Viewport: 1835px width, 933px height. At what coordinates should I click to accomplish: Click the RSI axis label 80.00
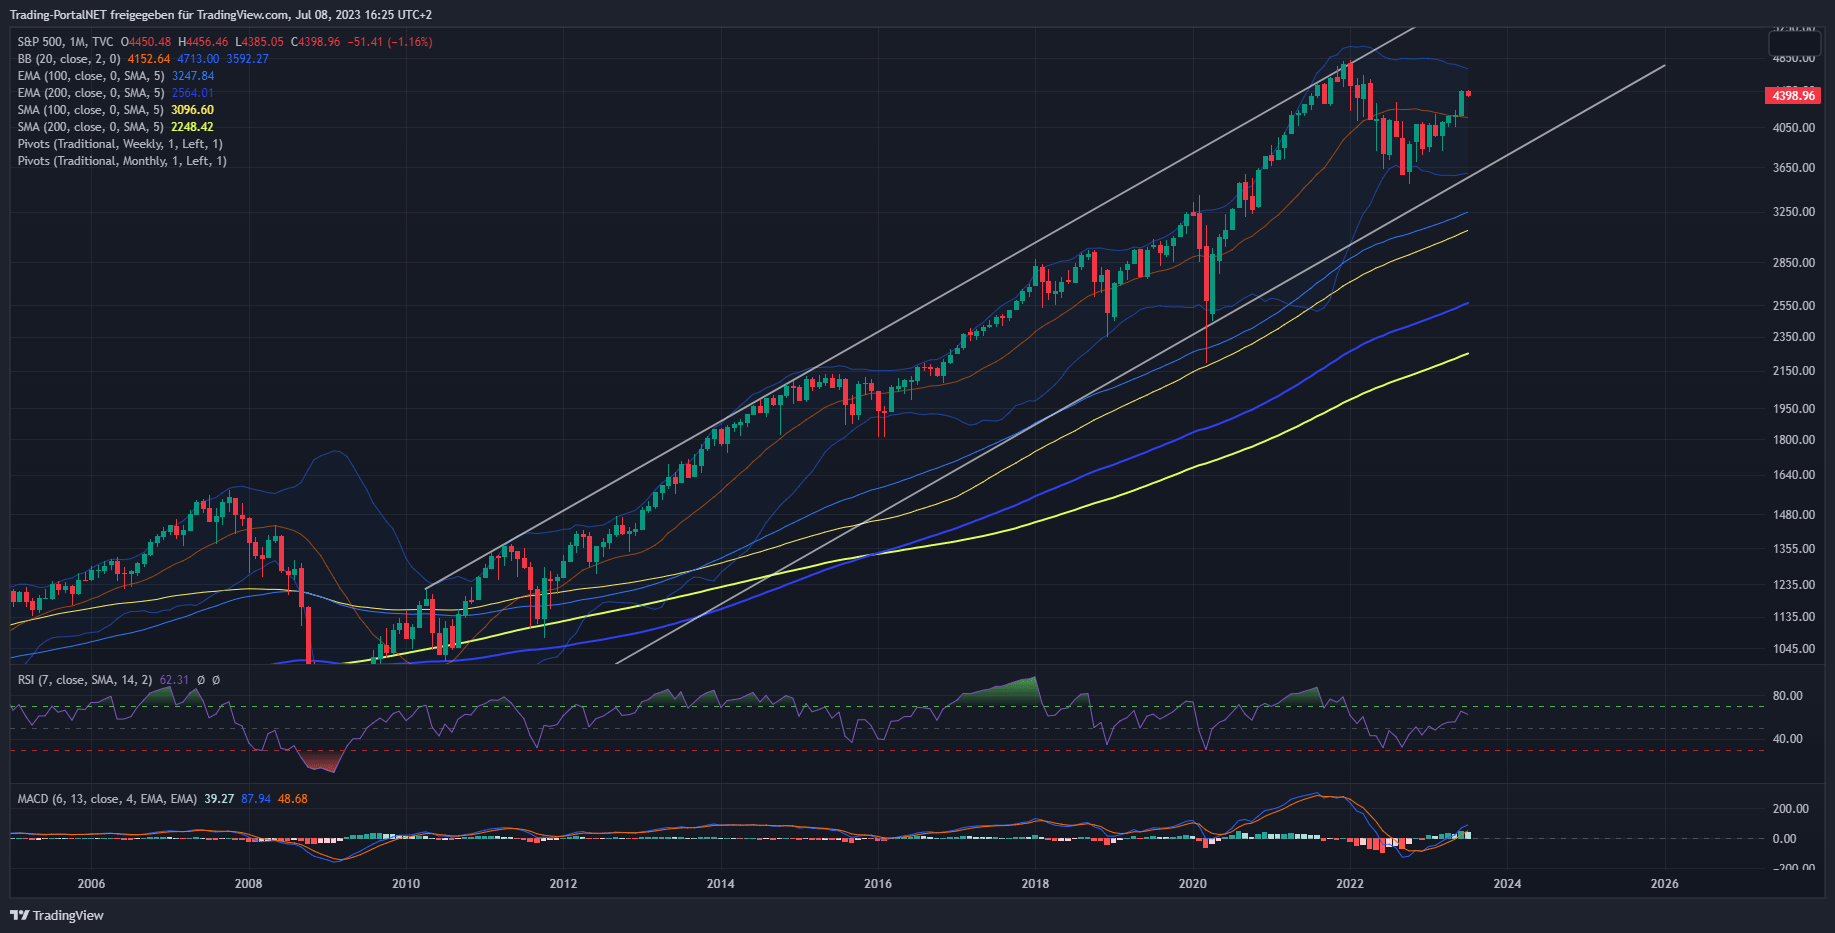(1788, 696)
